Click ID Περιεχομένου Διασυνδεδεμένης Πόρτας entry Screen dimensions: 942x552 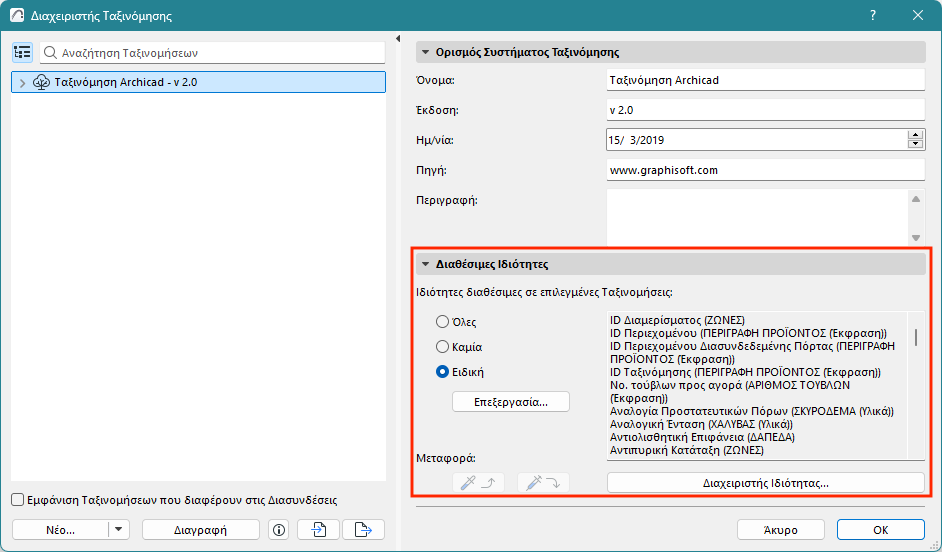[752, 353]
